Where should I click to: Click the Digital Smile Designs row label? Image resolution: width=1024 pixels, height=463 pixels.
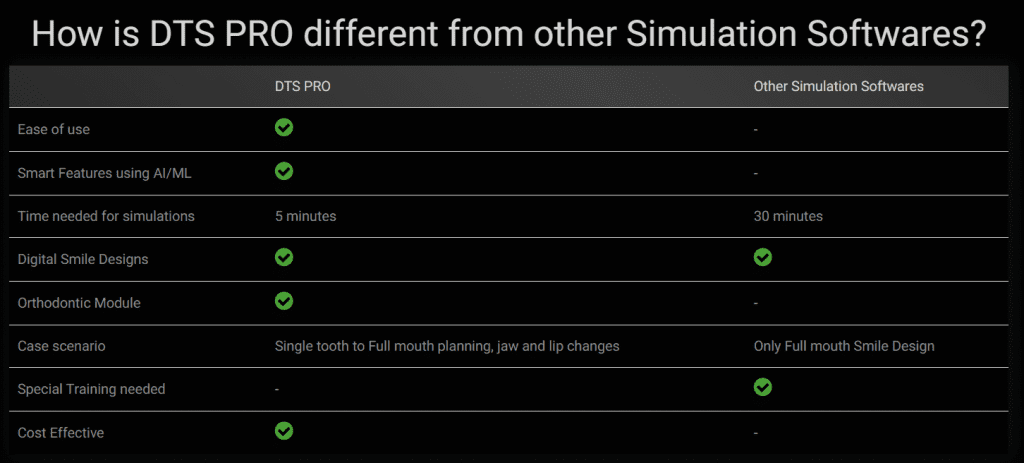pos(83,259)
